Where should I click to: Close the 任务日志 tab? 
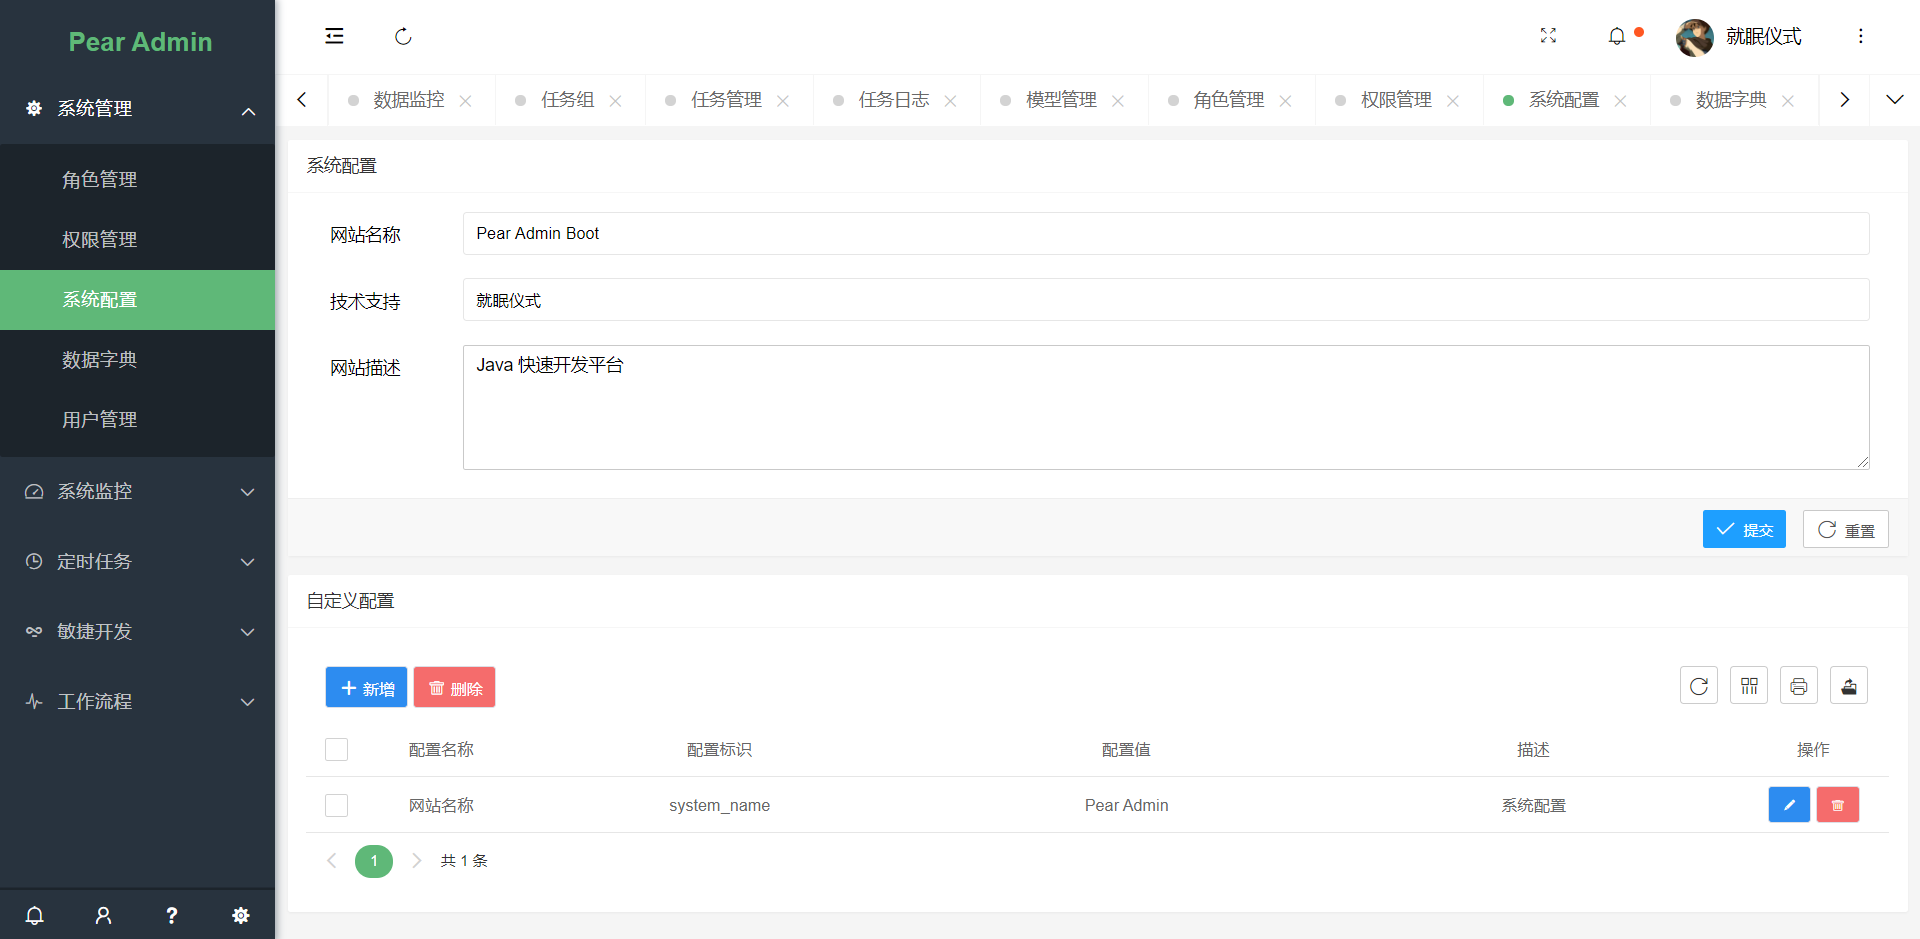[x=950, y=101]
